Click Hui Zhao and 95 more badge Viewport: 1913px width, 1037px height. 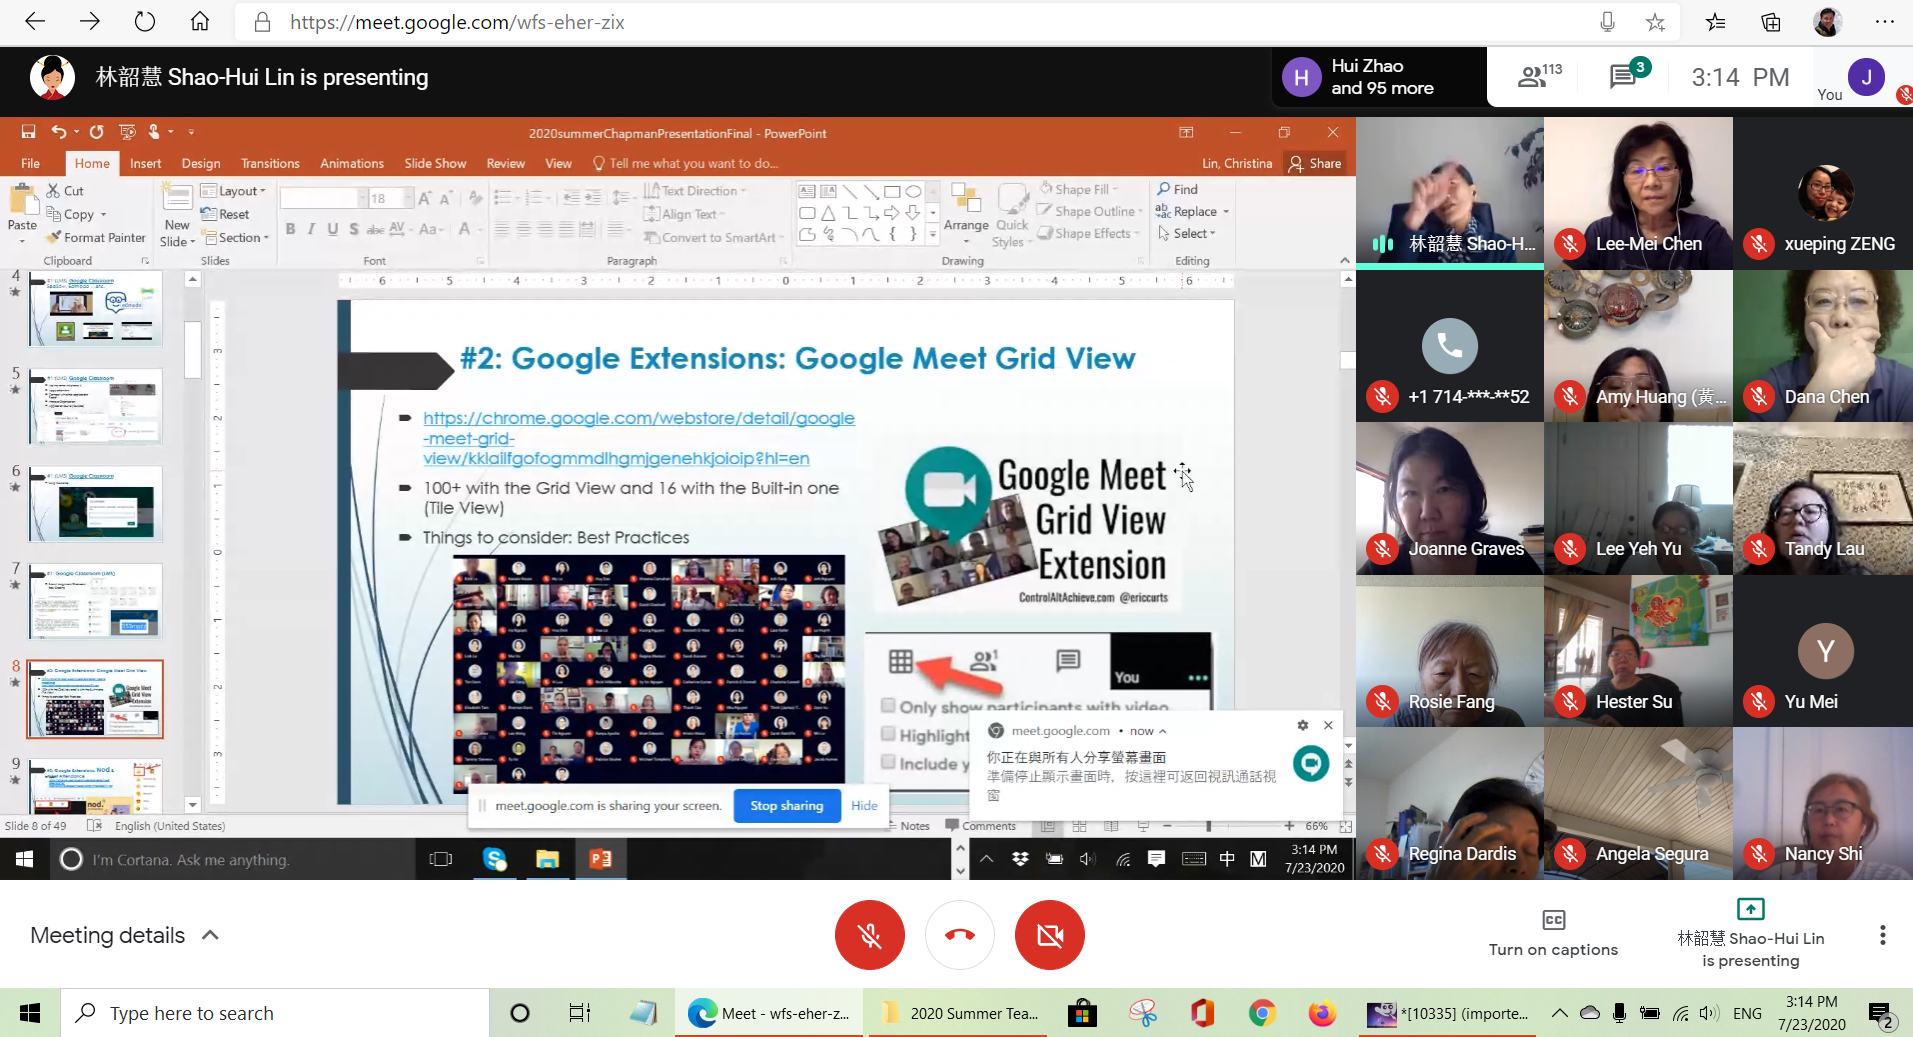[x=1378, y=77]
